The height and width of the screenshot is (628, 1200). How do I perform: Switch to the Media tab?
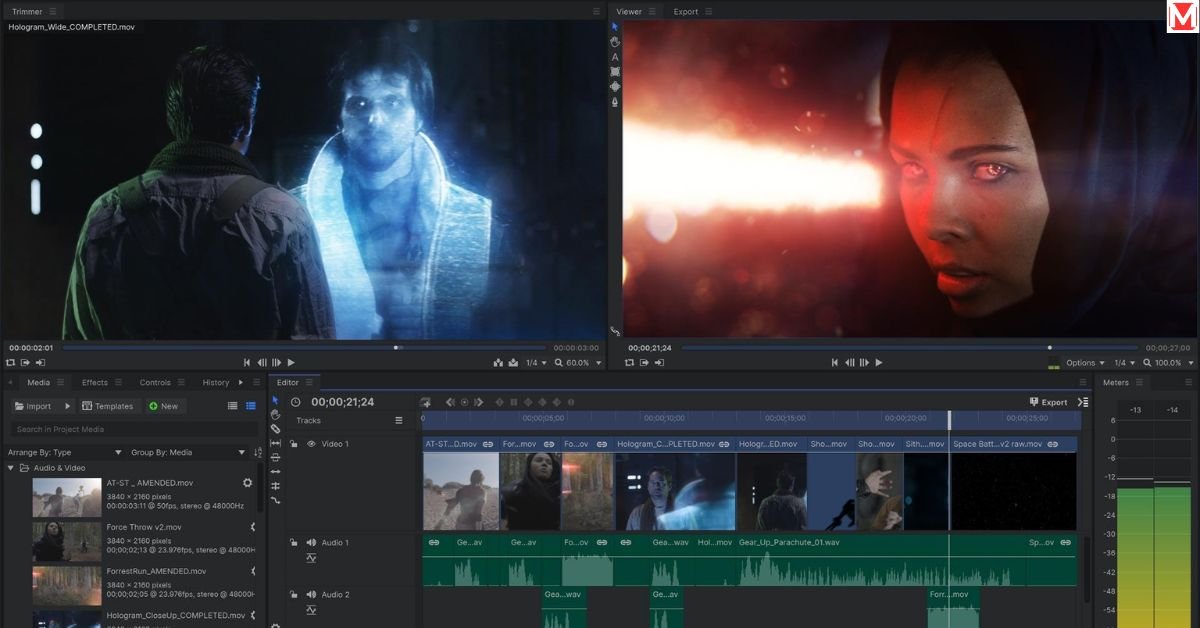[38, 382]
